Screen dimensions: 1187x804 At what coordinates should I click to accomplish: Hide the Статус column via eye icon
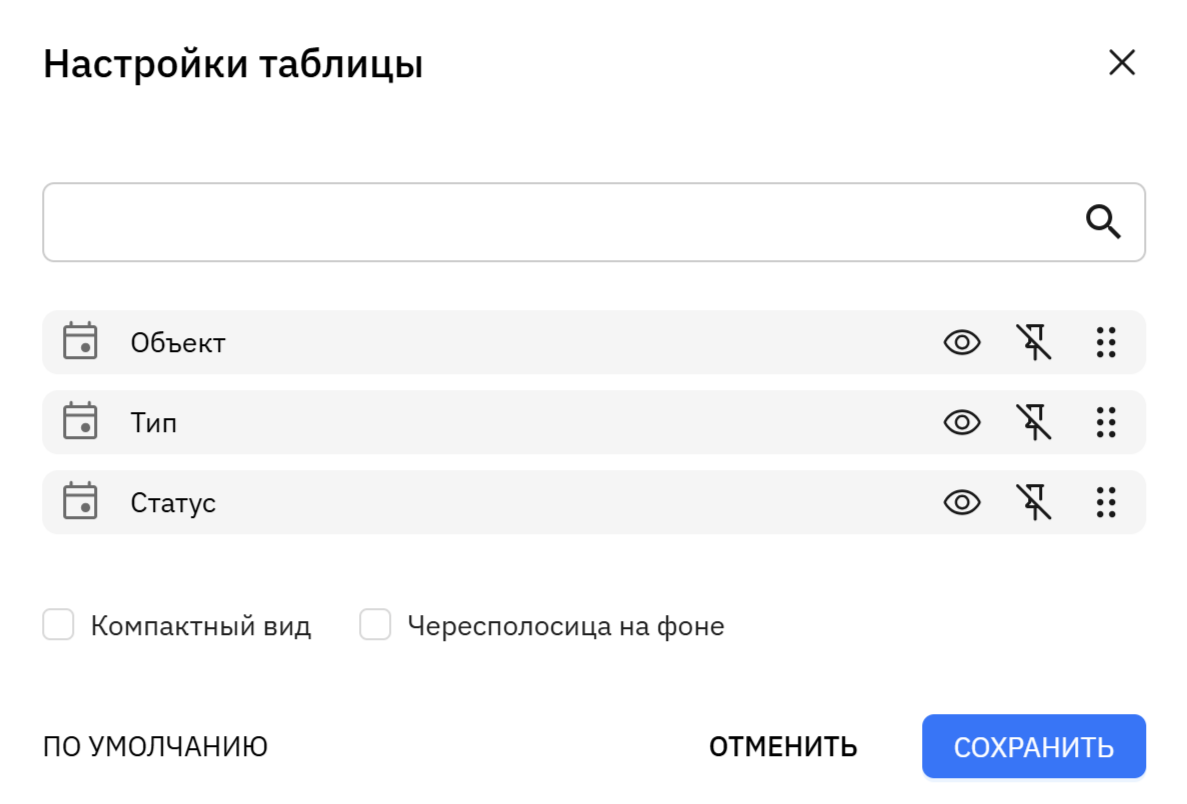click(x=962, y=502)
